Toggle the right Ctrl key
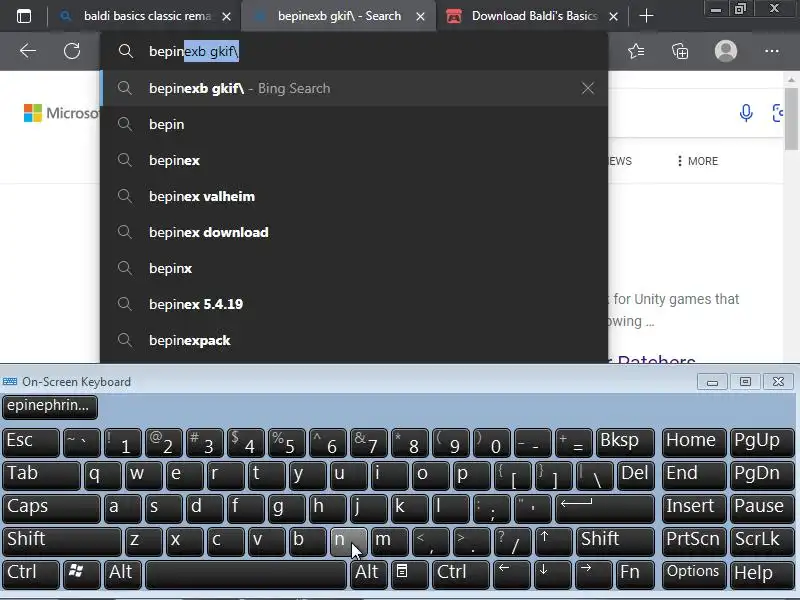800x600 pixels. pos(460,573)
